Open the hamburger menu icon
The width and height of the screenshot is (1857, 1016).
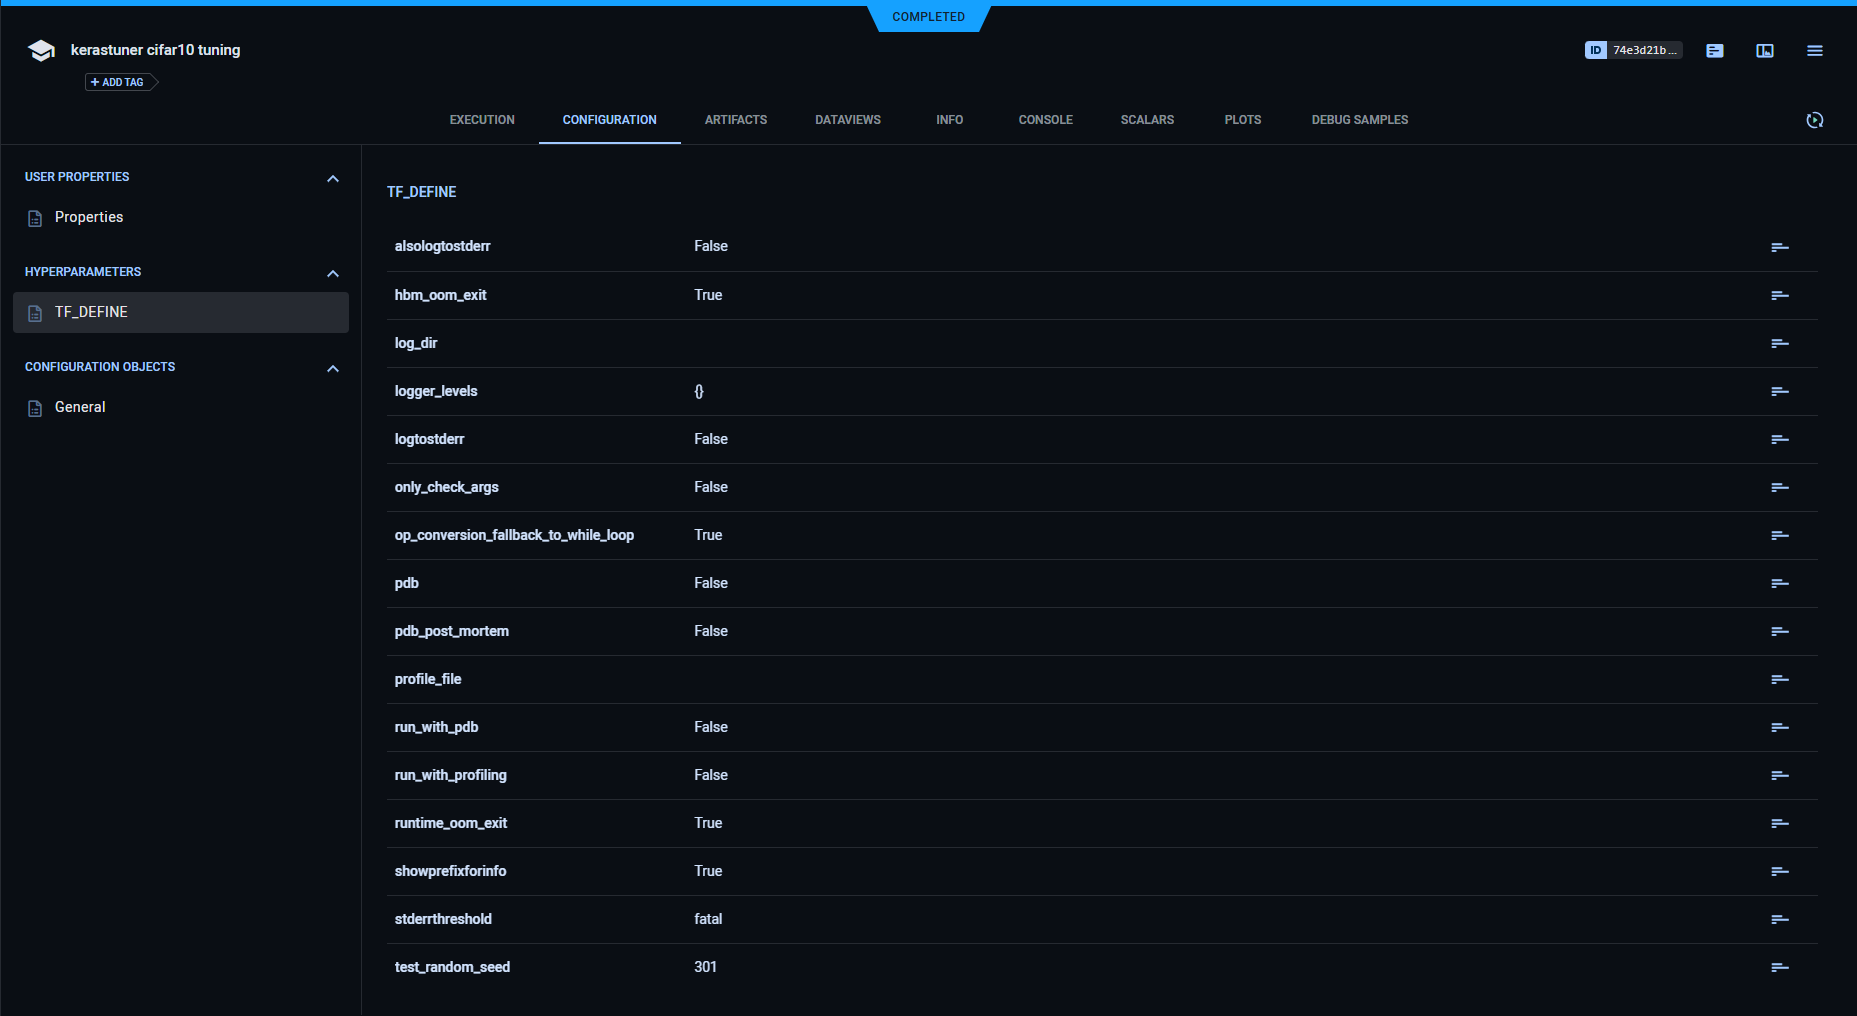1814,50
